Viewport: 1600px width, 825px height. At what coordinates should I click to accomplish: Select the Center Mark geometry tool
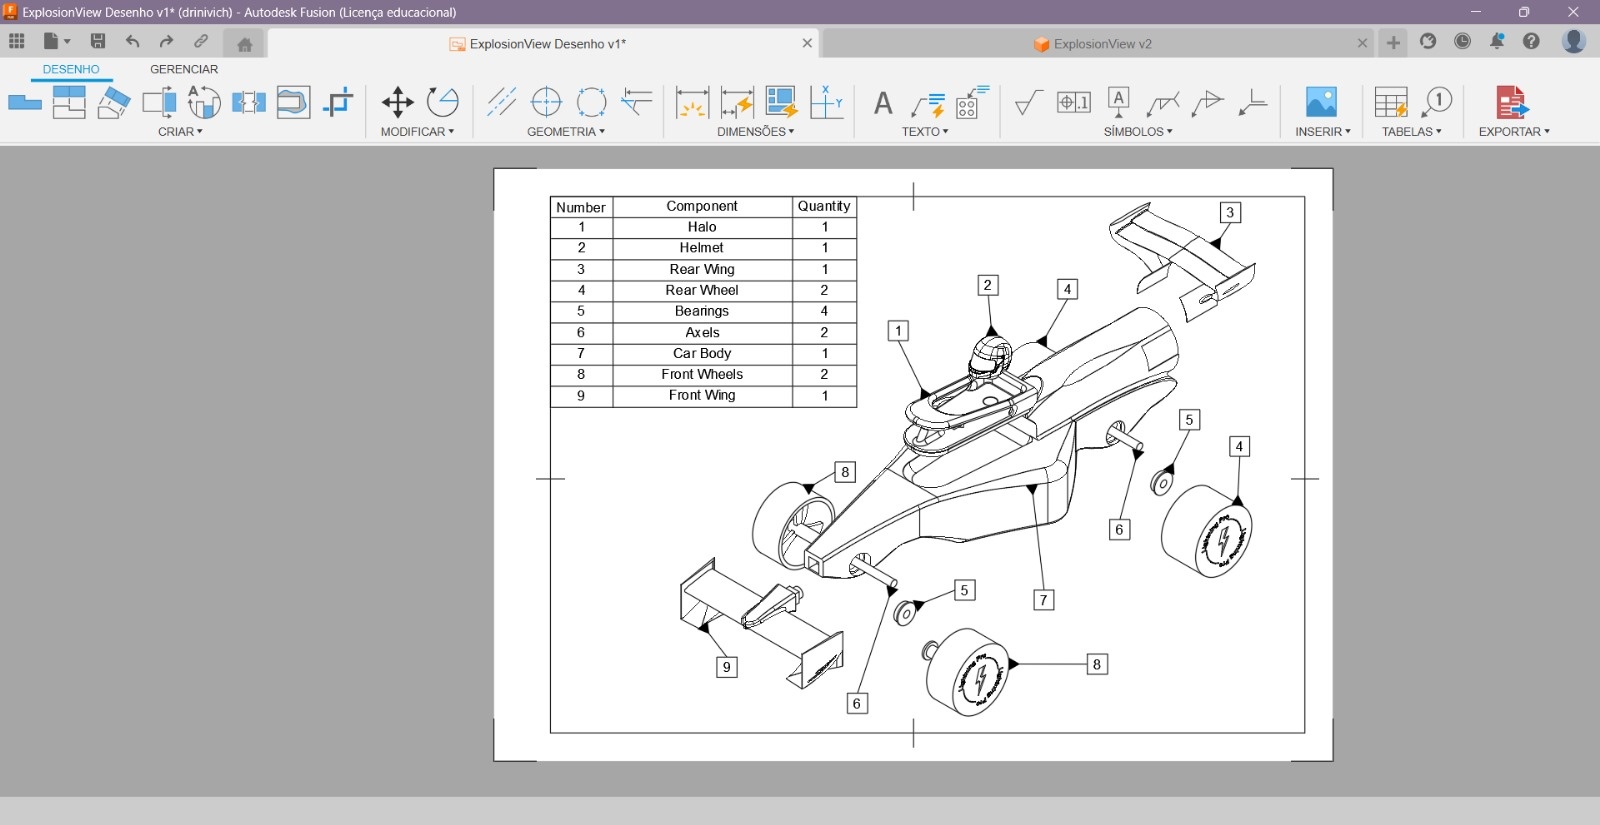(x=546, y=102)
